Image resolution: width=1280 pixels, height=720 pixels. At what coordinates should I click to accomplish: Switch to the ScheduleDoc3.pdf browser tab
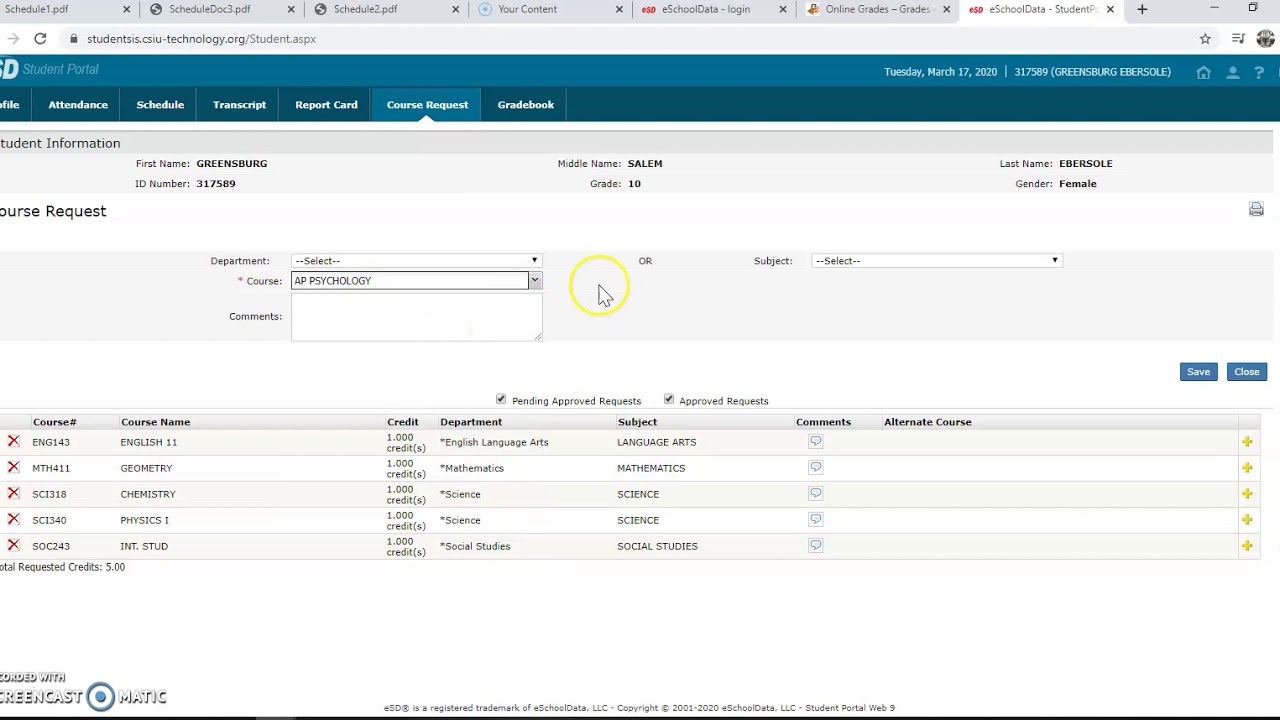(222, 9)
